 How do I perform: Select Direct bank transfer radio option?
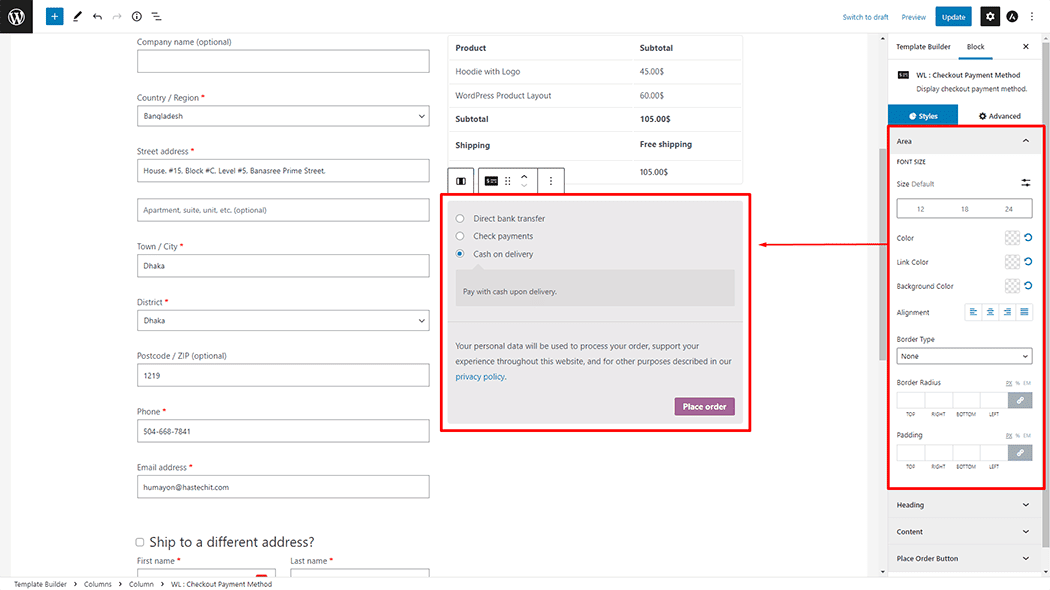[x=460, y=218]
